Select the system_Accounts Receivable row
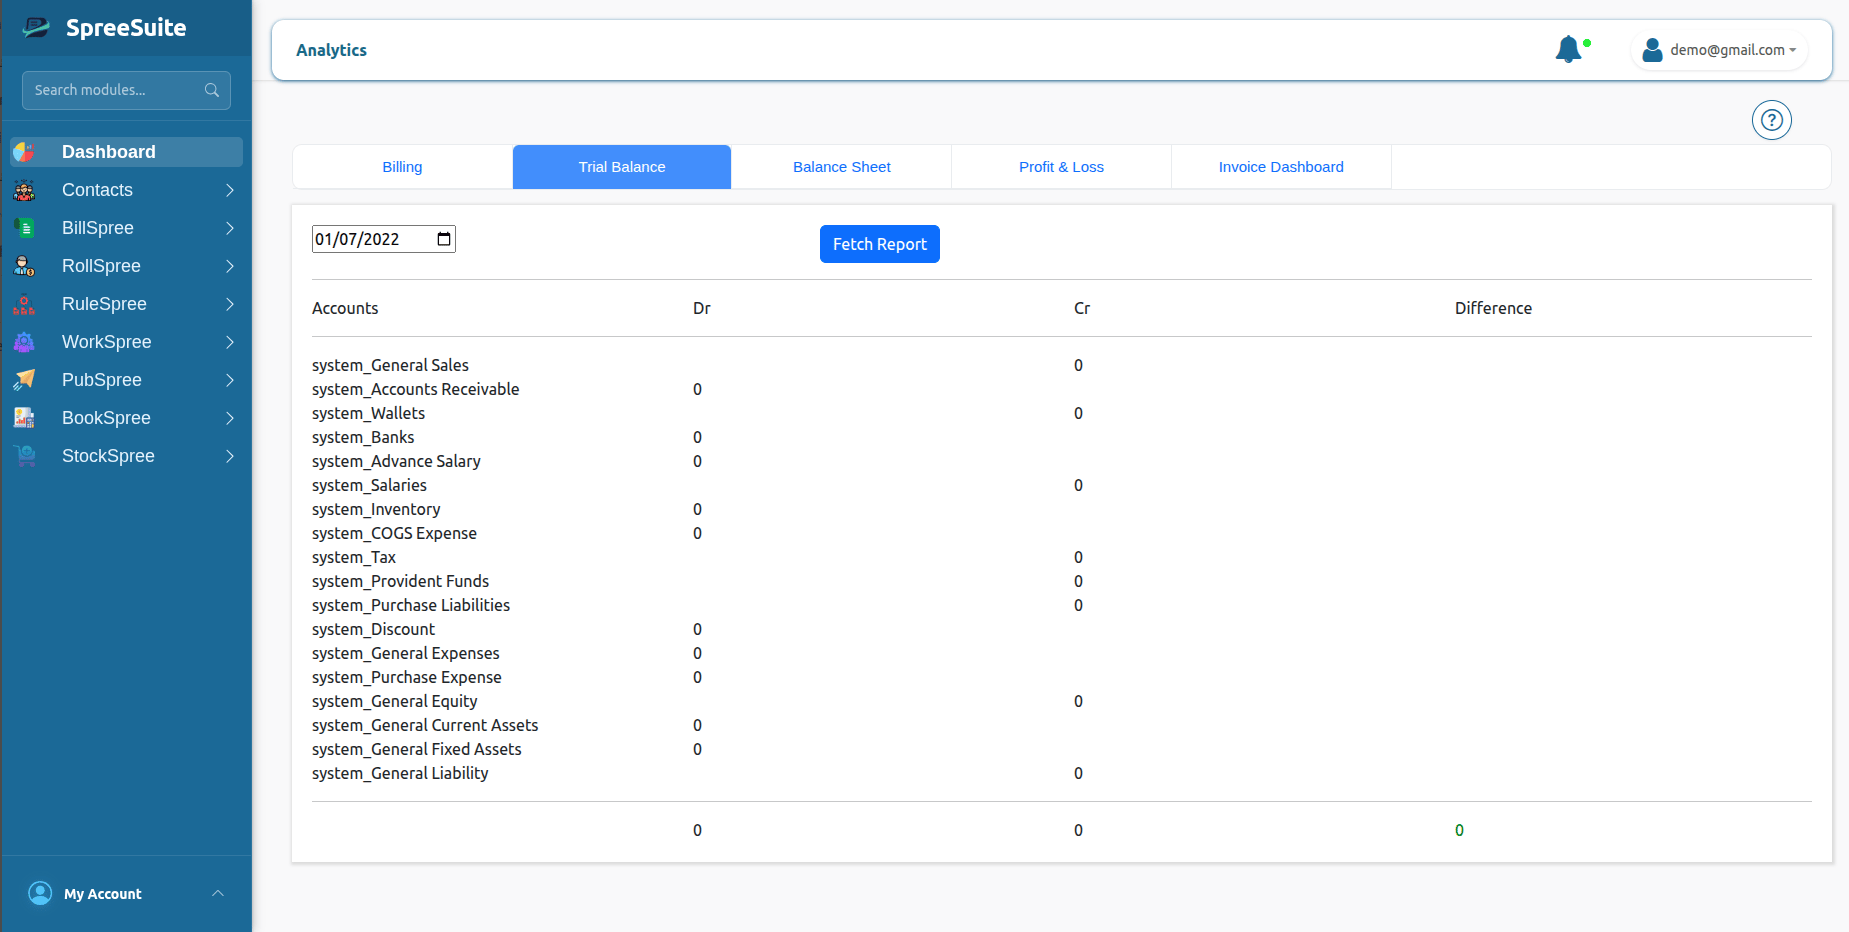The image size is (1849, 932). [415, 389]
